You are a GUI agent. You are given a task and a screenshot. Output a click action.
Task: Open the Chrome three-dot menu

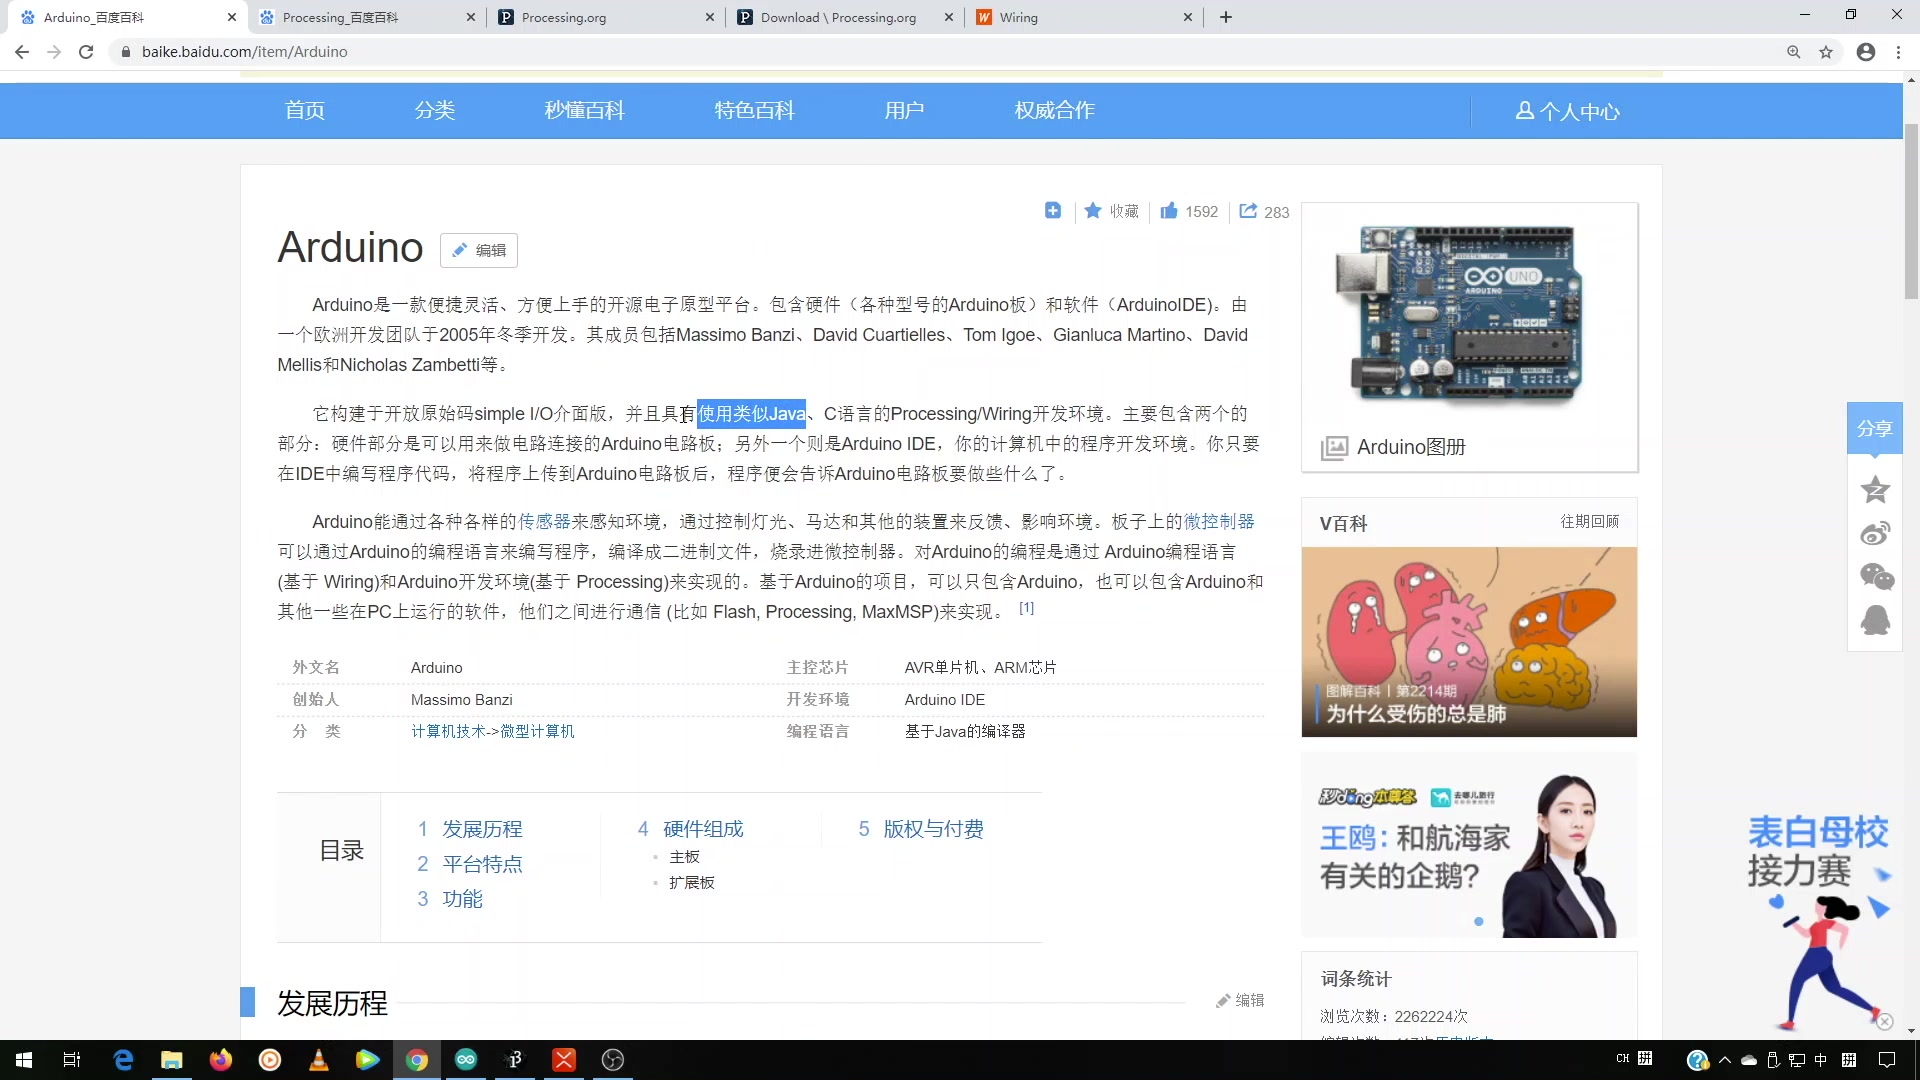pos(1898,52)
